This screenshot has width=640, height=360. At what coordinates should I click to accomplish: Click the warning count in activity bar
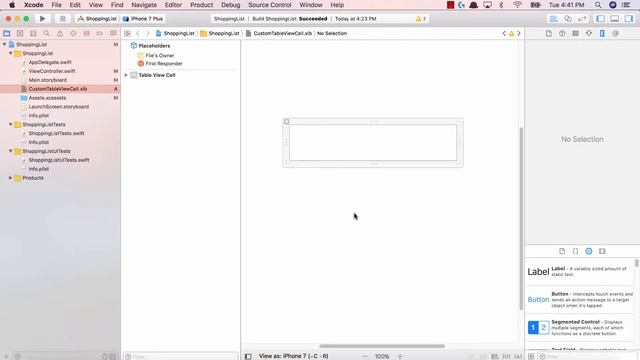click(421, 19)
